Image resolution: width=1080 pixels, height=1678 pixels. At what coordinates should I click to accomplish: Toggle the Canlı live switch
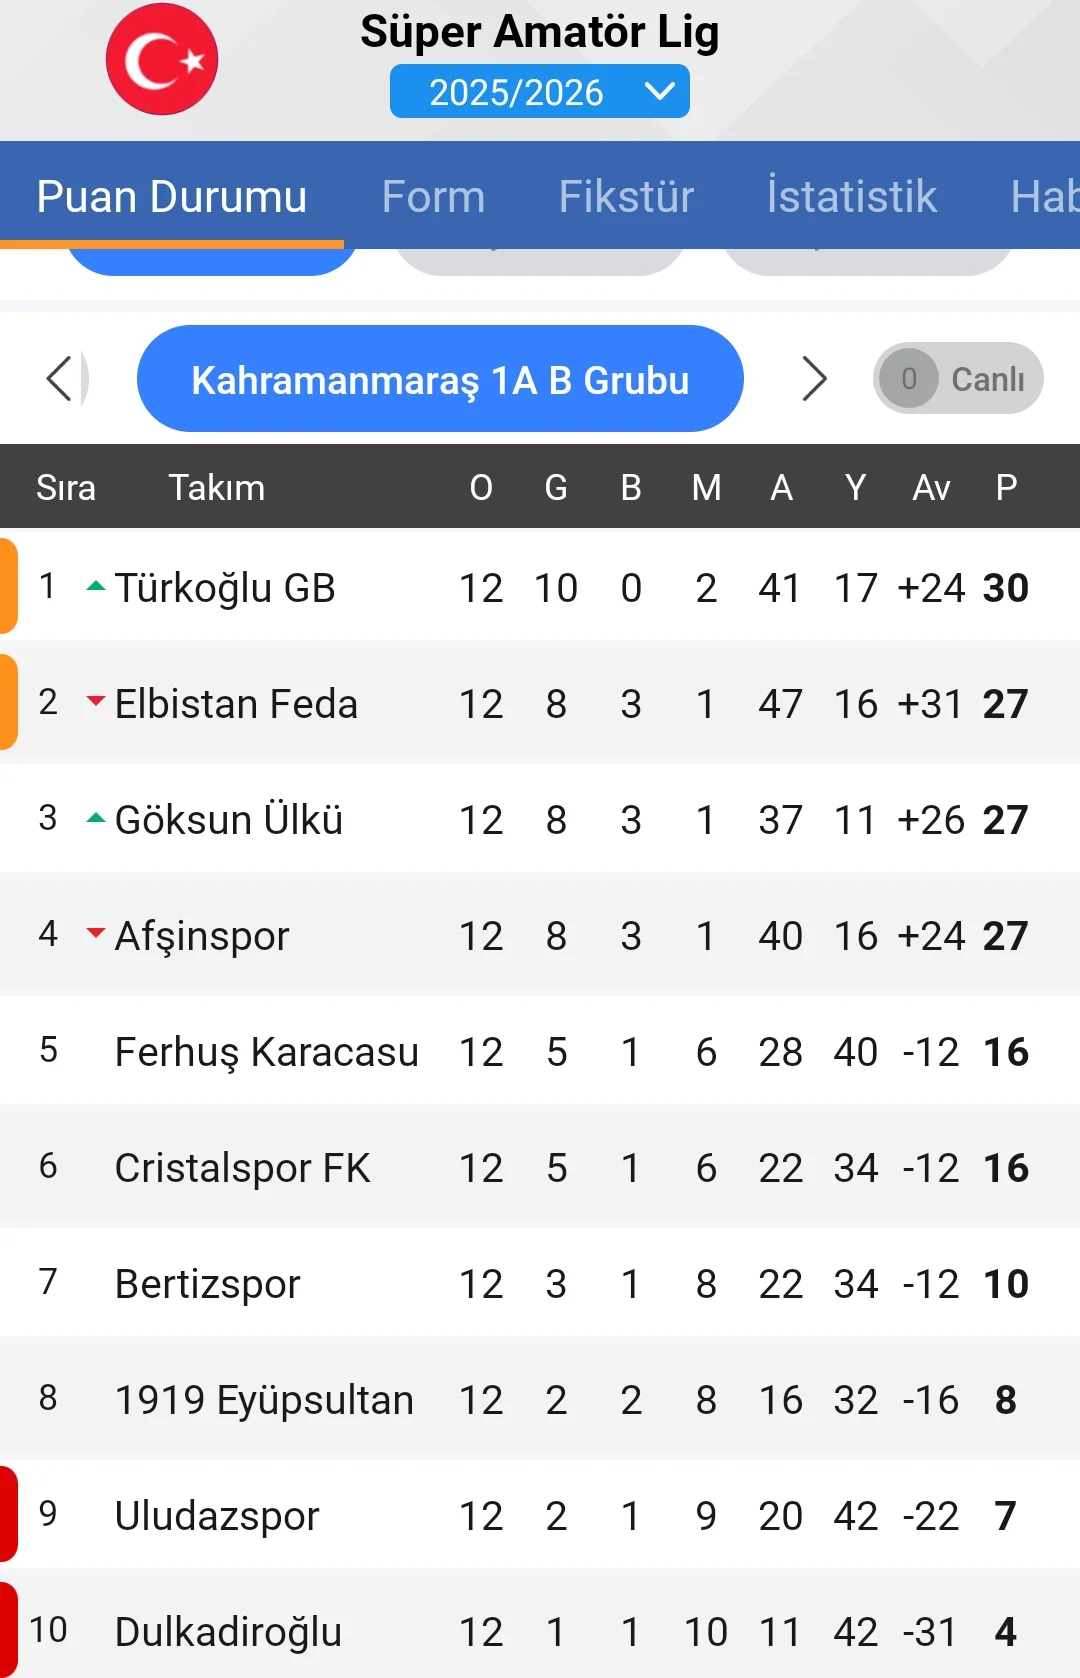pos(957,379)
